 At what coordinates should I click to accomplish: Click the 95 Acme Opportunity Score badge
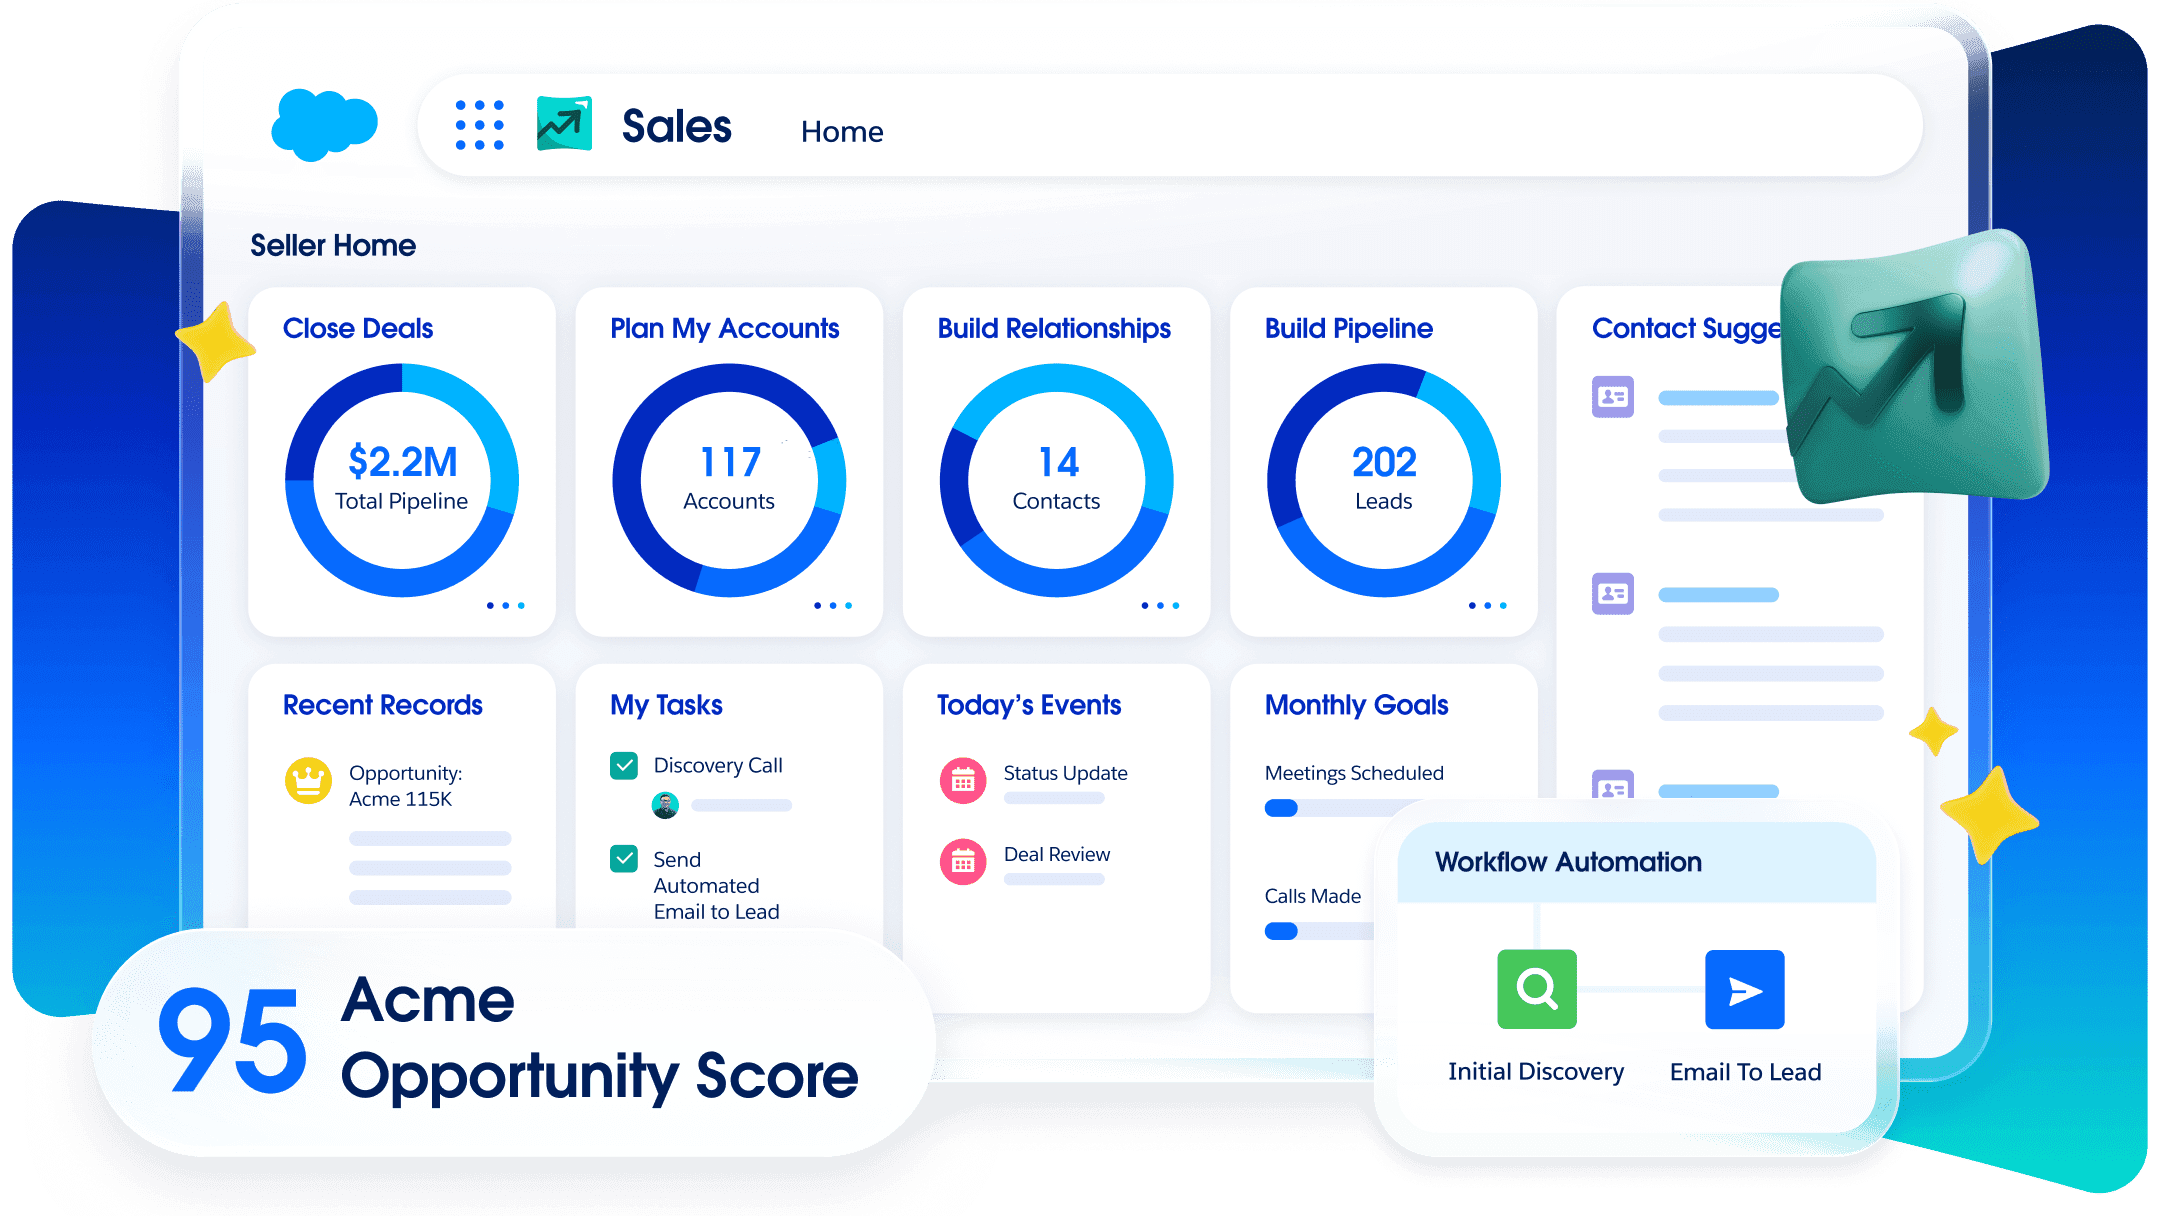(x=513, y=1042)
